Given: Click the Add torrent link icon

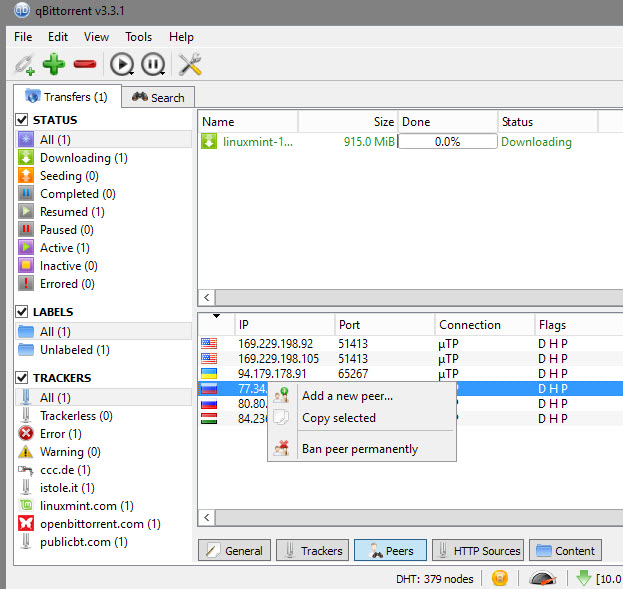Looking at the screenshot, I should click(x=25, y=64).
